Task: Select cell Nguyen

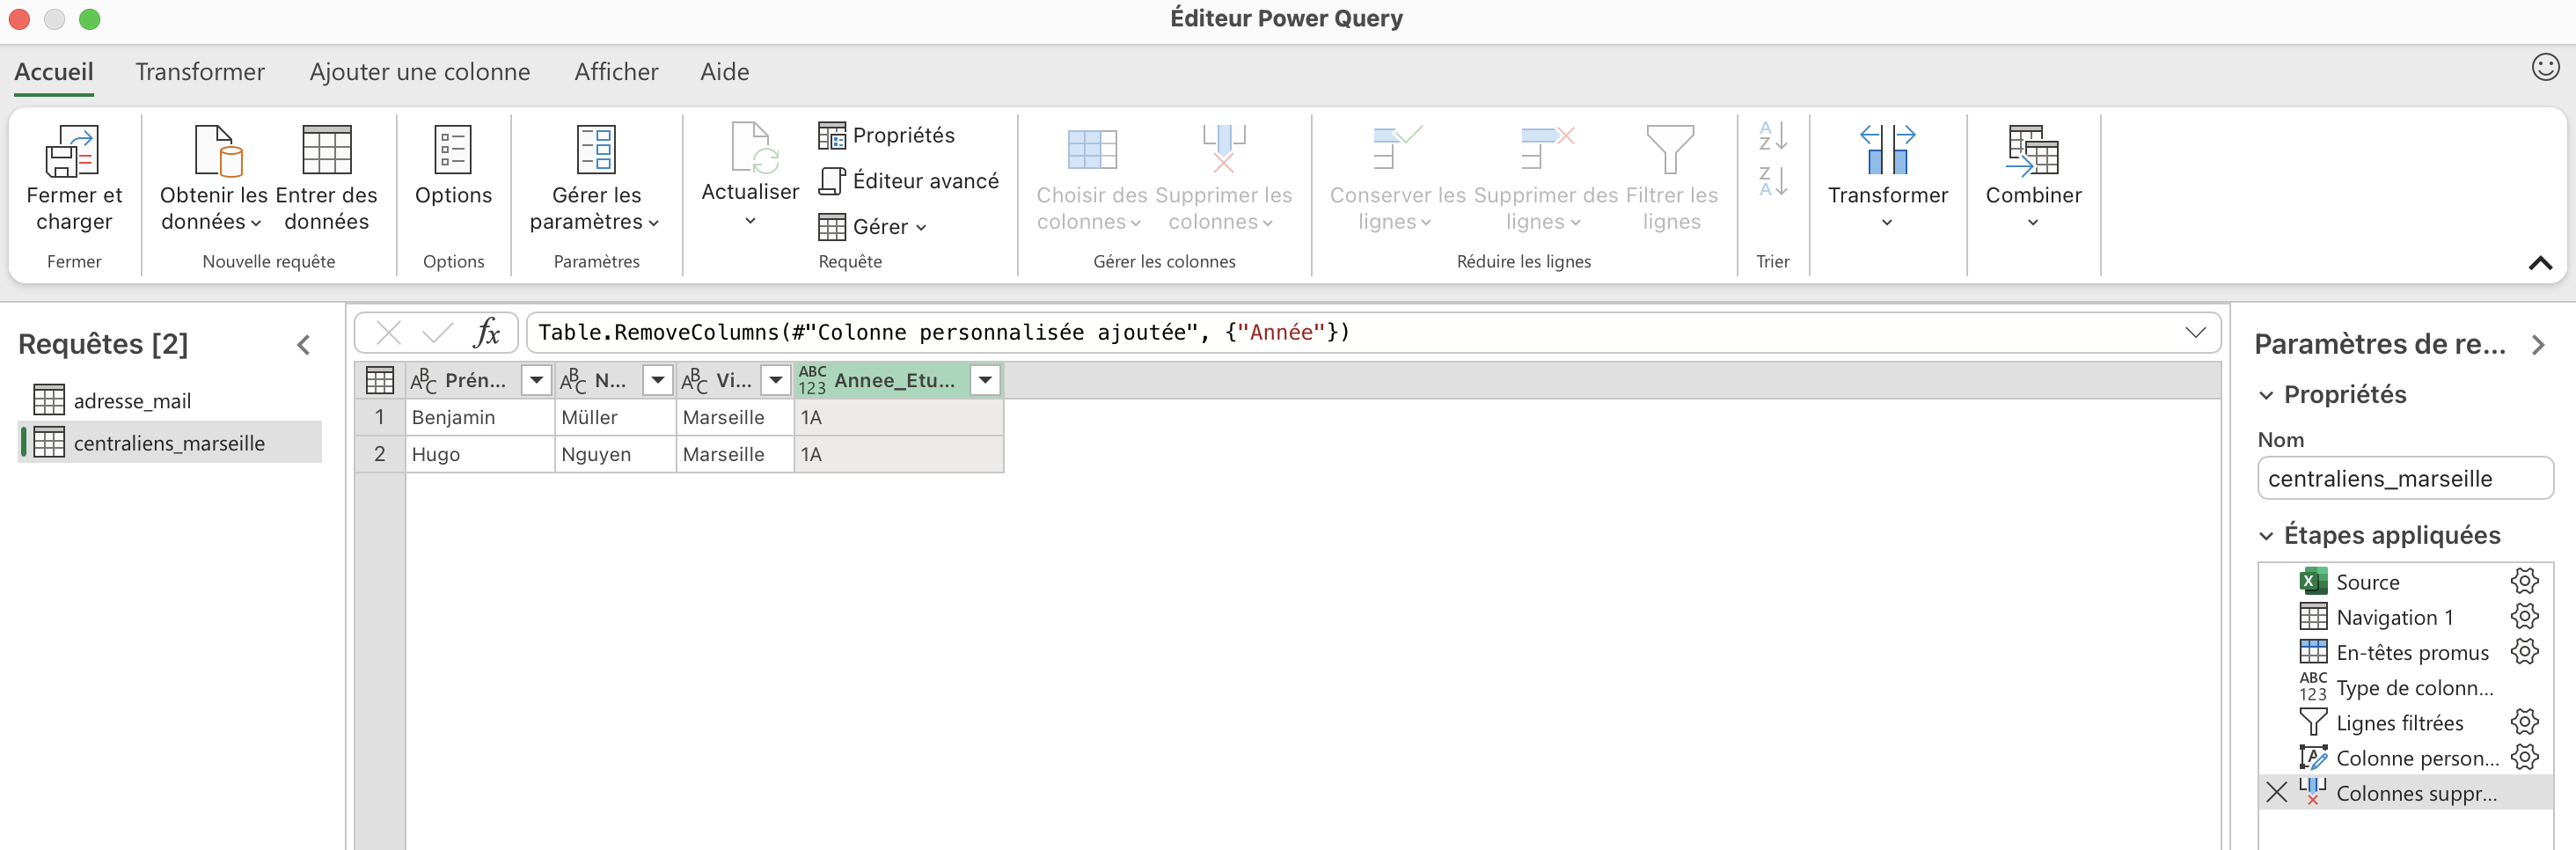Action: coord(615,454)
